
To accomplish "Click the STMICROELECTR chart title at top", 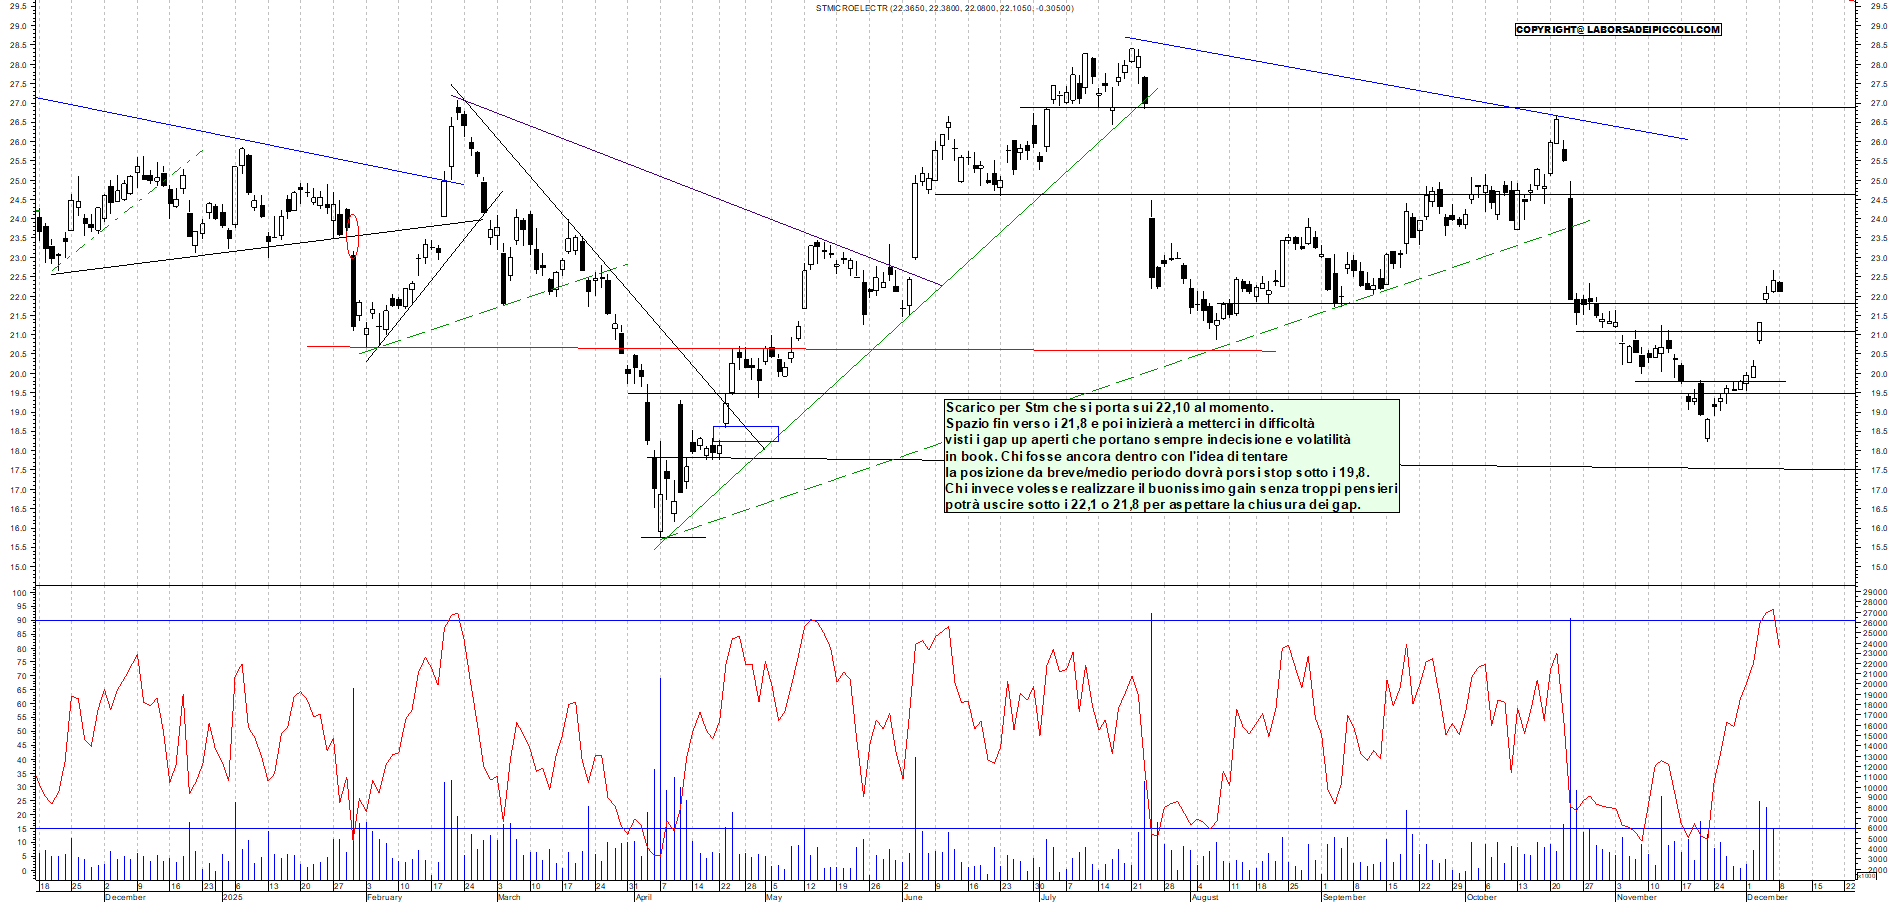I will (944, 8).
